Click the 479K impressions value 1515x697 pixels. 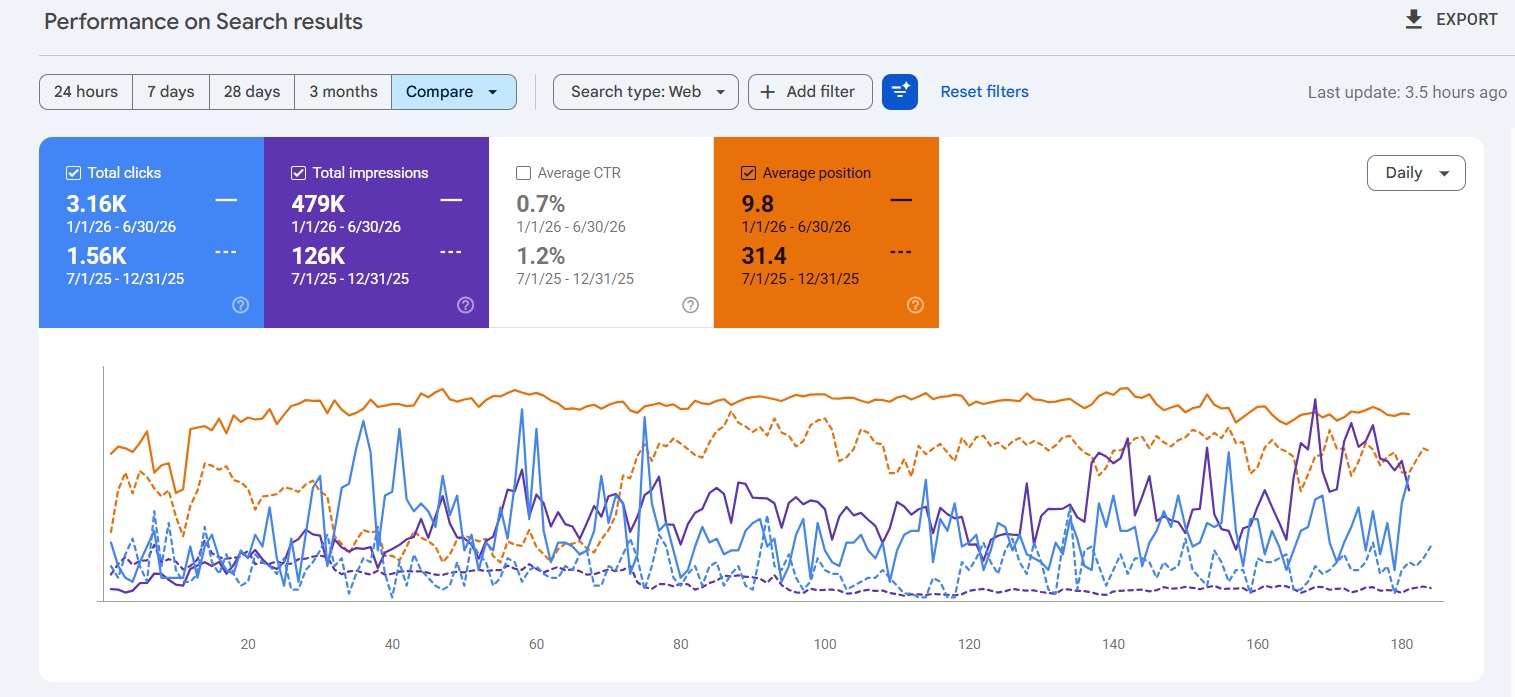coord(318,204)
